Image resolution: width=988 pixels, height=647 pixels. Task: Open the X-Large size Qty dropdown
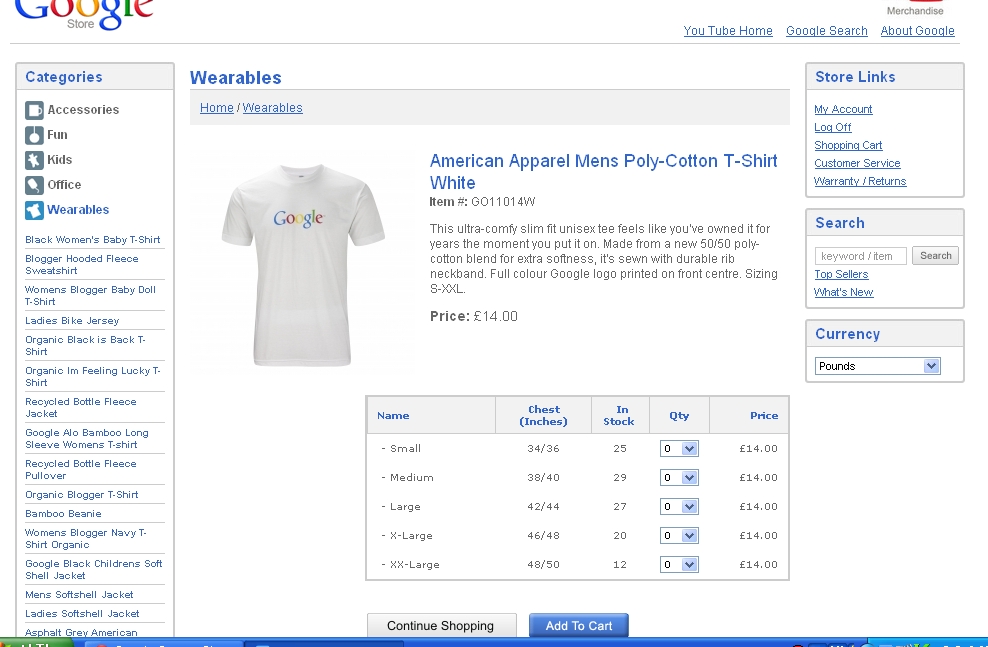(679, 535)
